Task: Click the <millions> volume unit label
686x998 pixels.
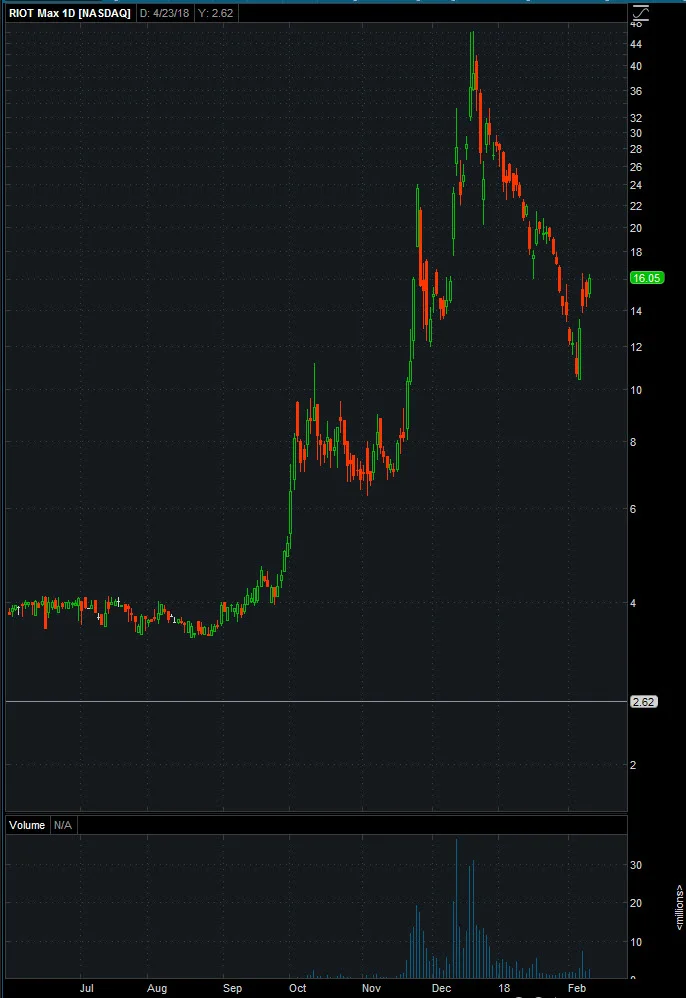Action: (x=679, y=907)
